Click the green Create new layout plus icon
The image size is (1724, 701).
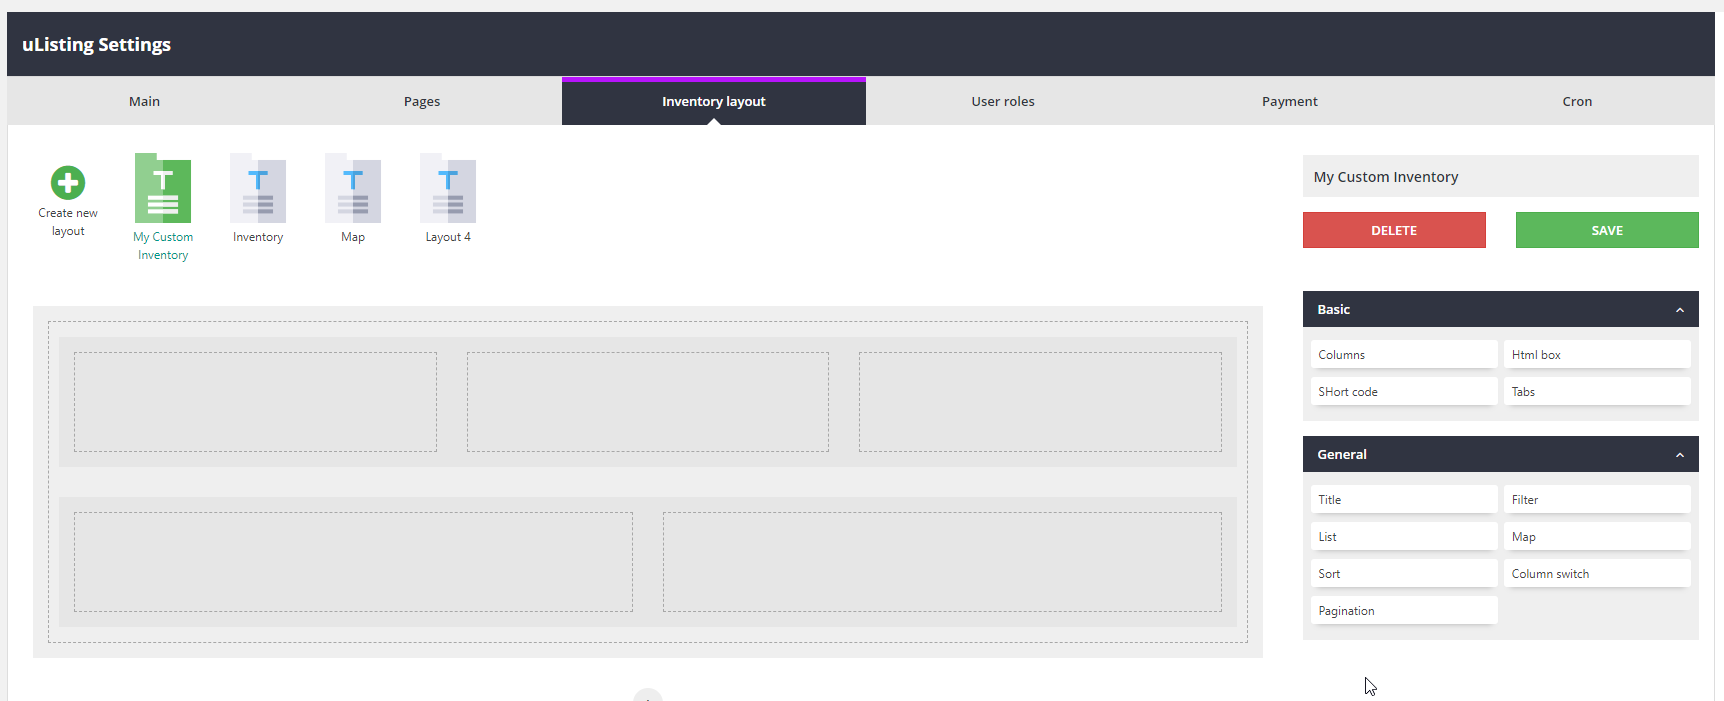click(x=68, y=183)
